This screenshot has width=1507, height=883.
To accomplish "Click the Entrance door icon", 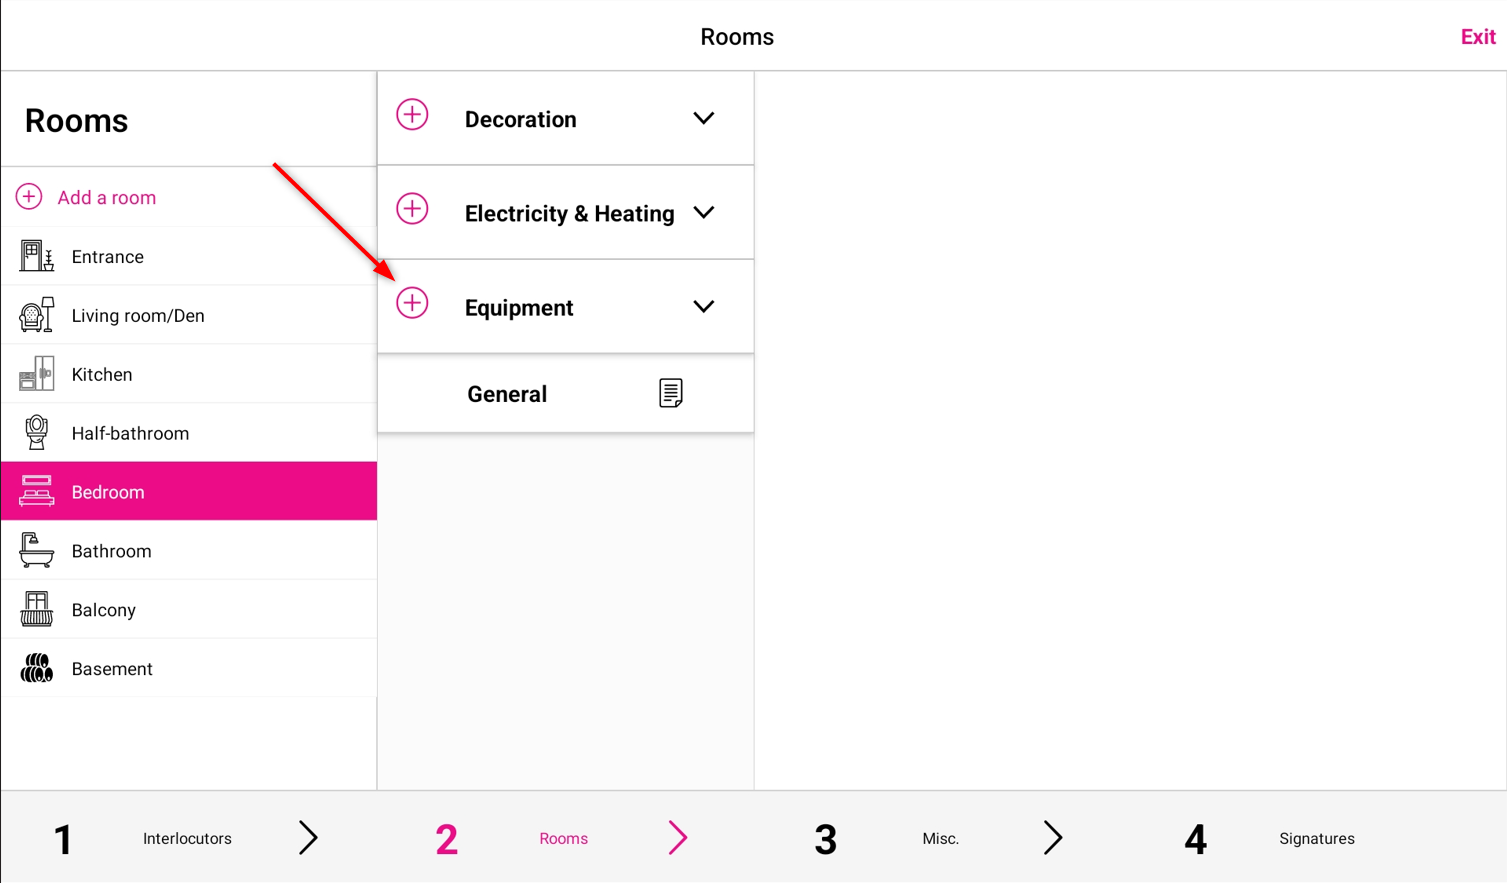I will coord(36,256).
